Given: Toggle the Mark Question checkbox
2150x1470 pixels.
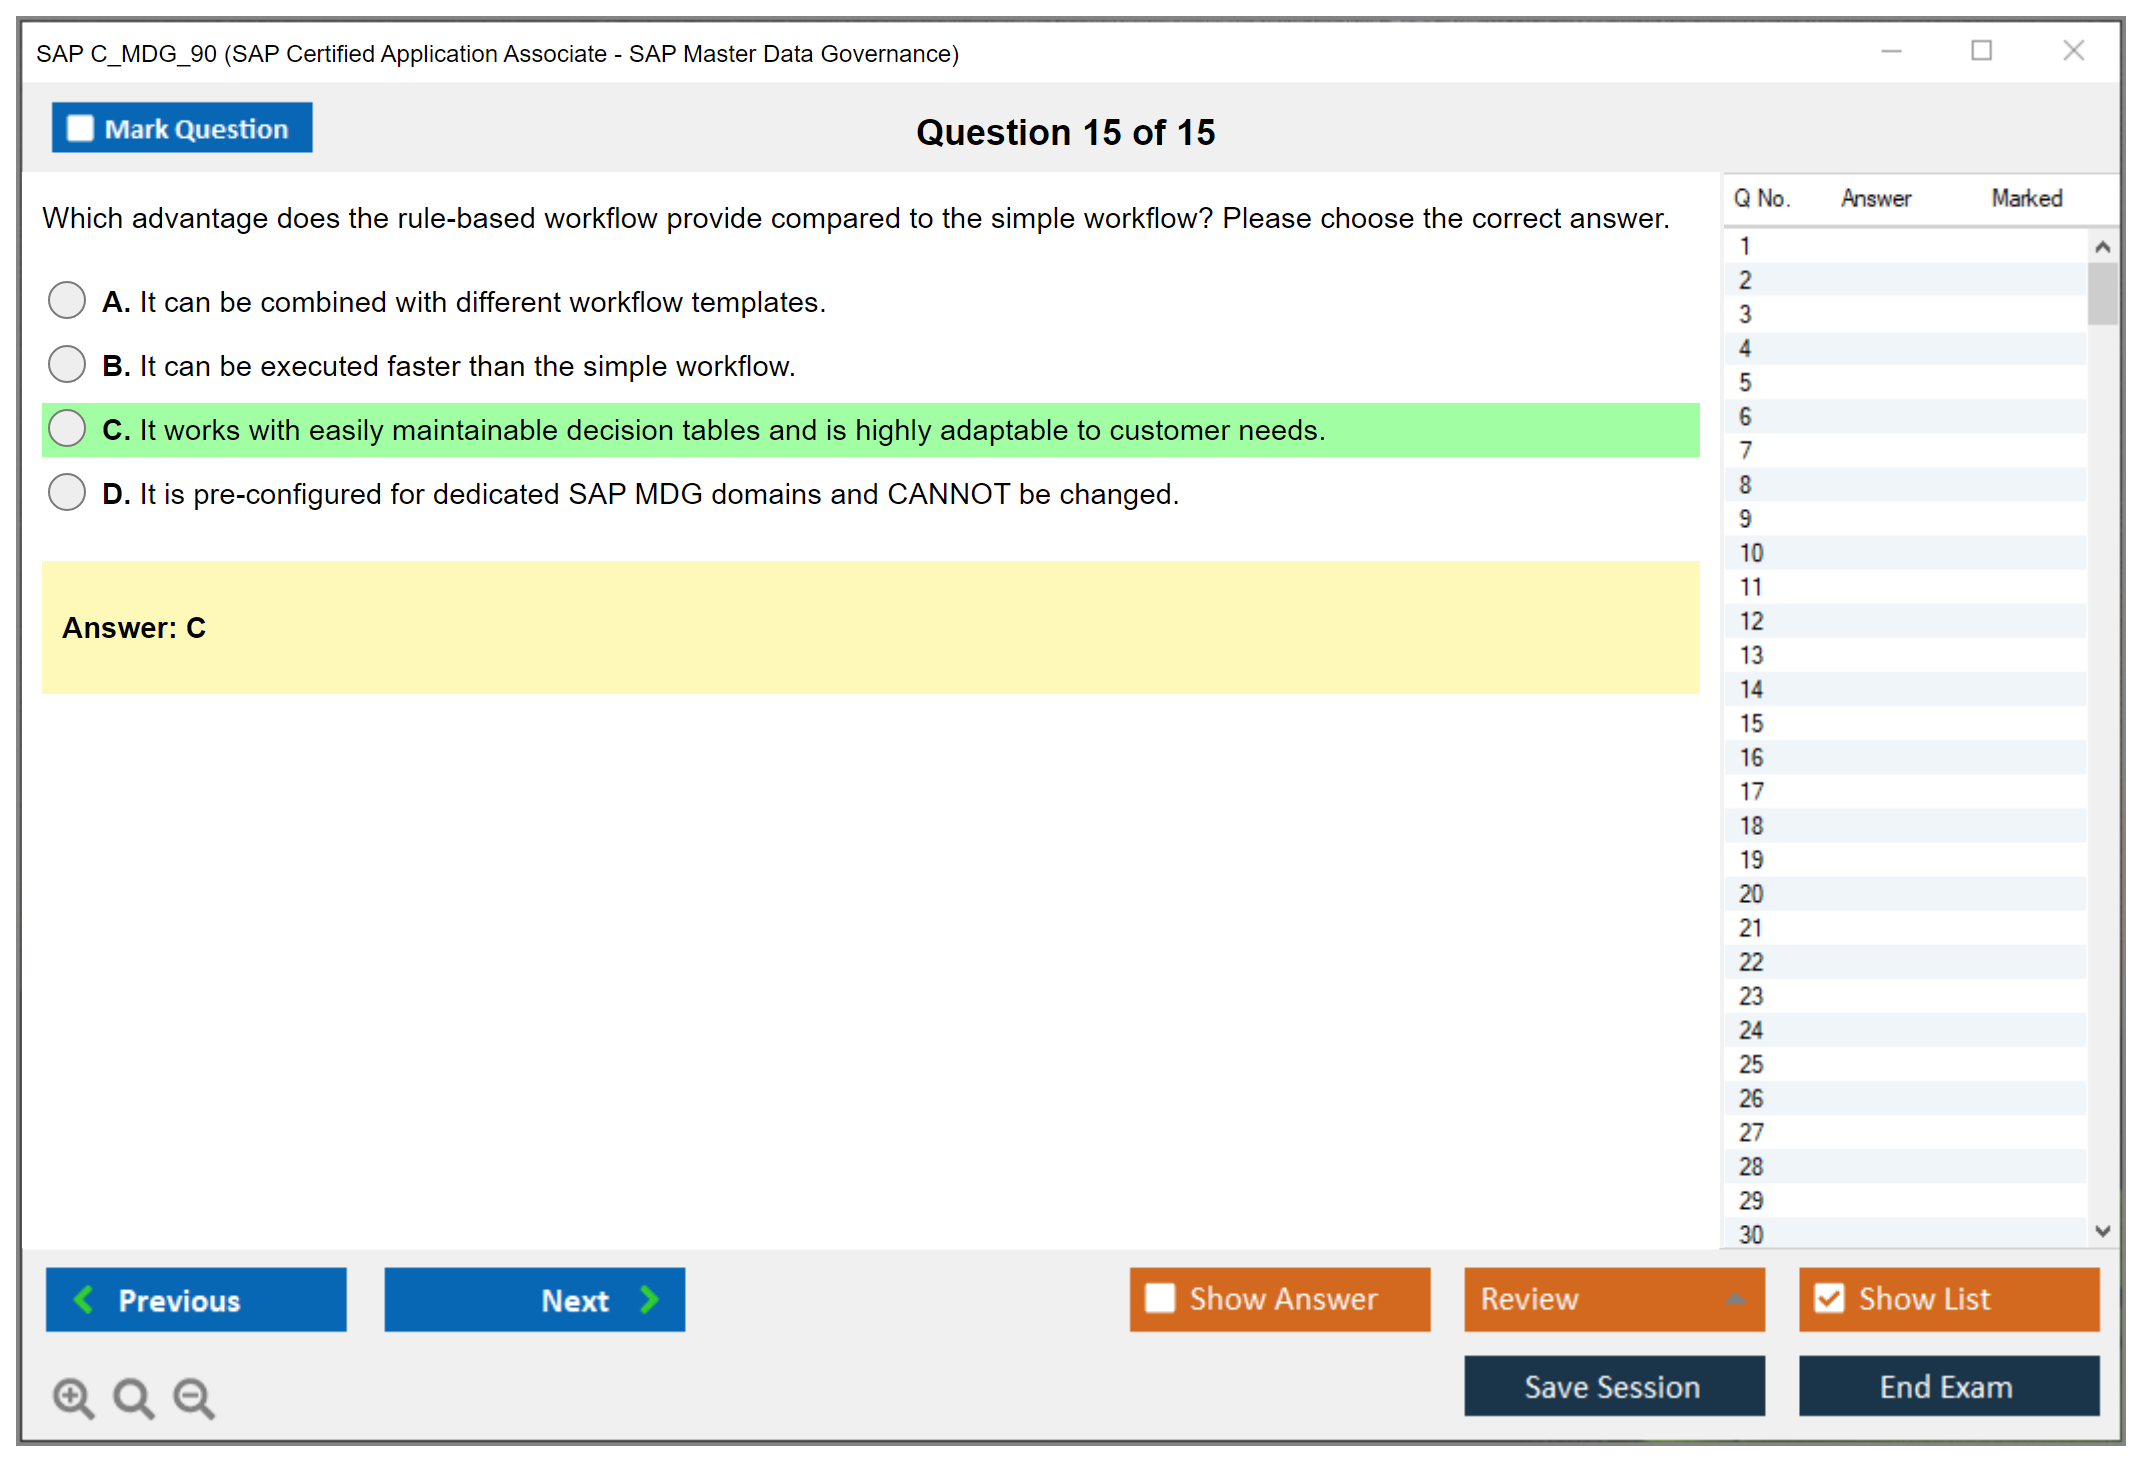Looking at the screenshot, I should 80,128.
